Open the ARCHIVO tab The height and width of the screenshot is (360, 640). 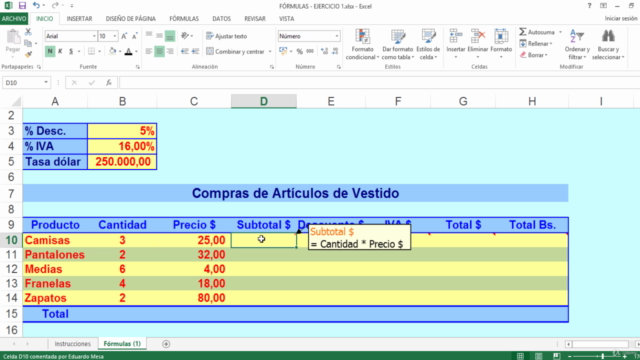tap(14, 19)
